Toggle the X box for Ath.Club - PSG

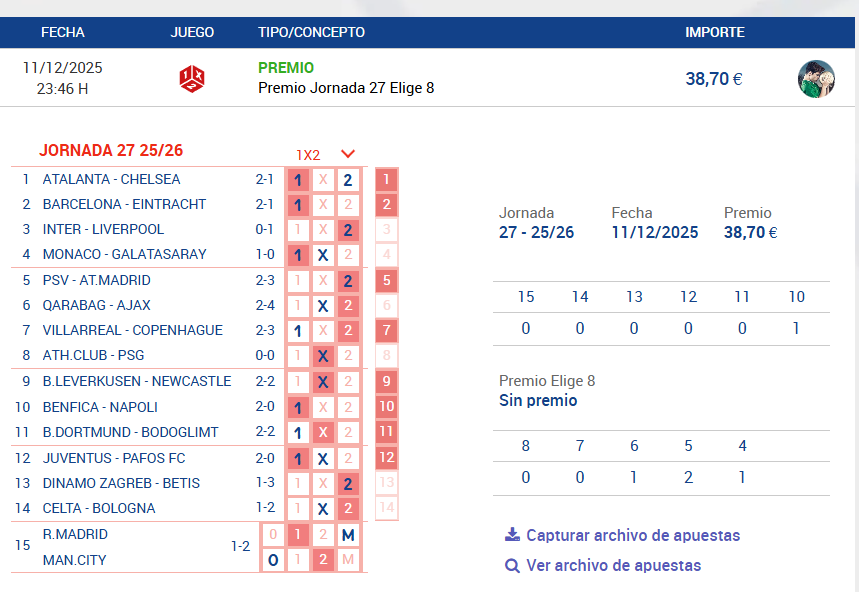[x=323, y=356]
